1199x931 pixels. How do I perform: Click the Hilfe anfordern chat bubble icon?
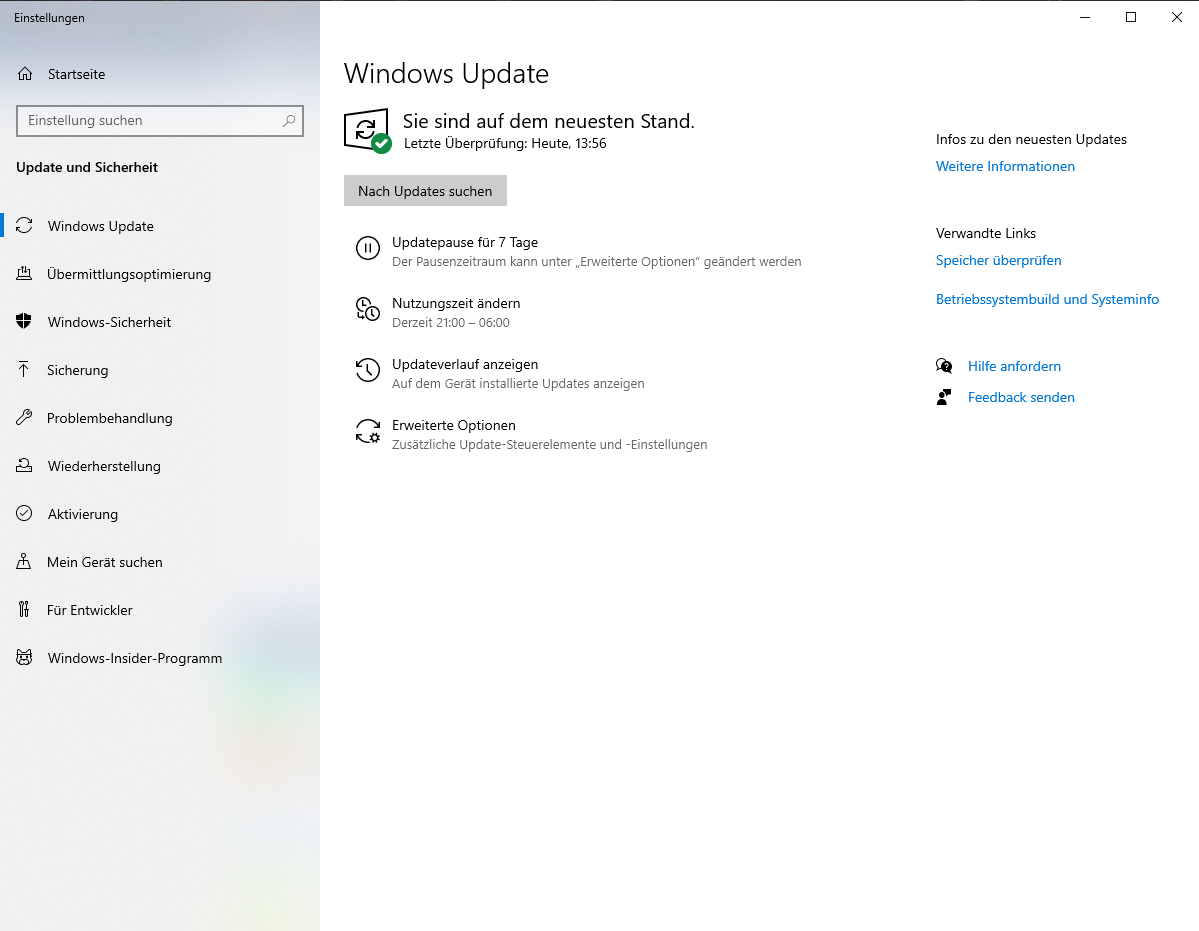pos(944,366)
